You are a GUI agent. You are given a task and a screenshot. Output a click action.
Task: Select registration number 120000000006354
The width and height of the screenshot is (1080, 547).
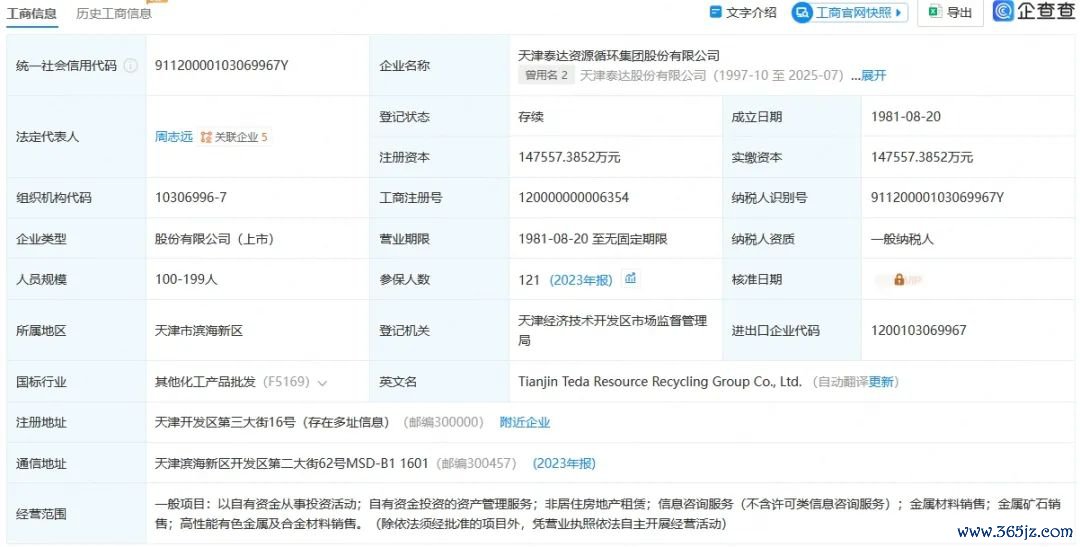[574, 198]
